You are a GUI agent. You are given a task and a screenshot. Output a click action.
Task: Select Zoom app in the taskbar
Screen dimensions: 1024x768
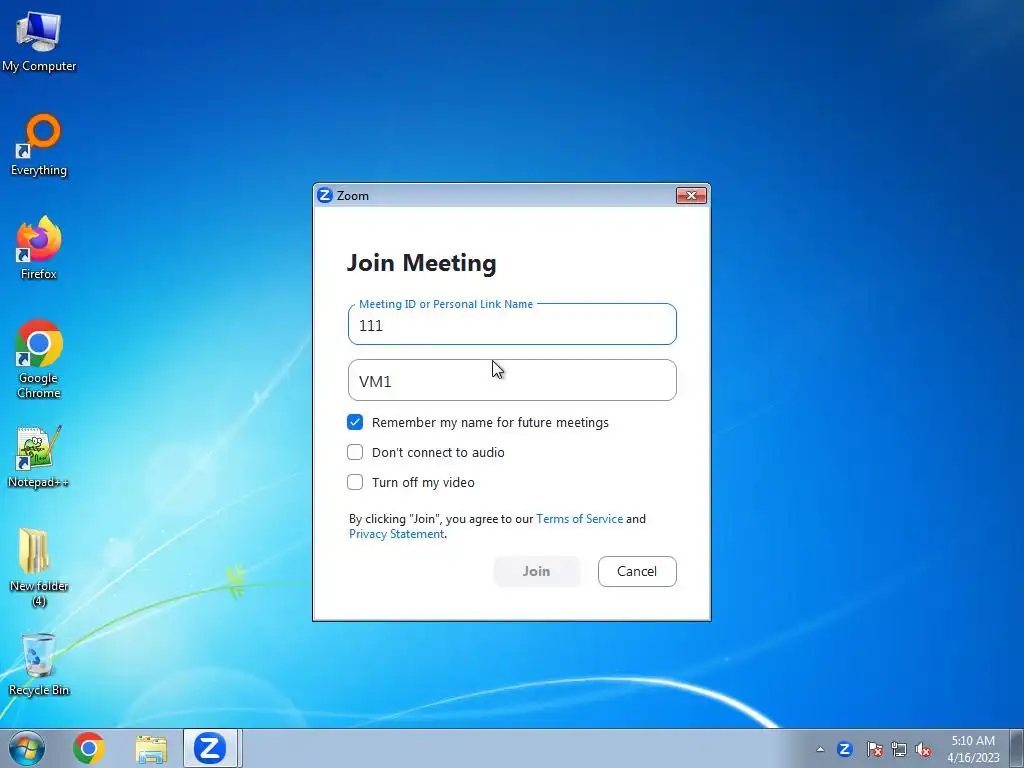pos(210,748)
